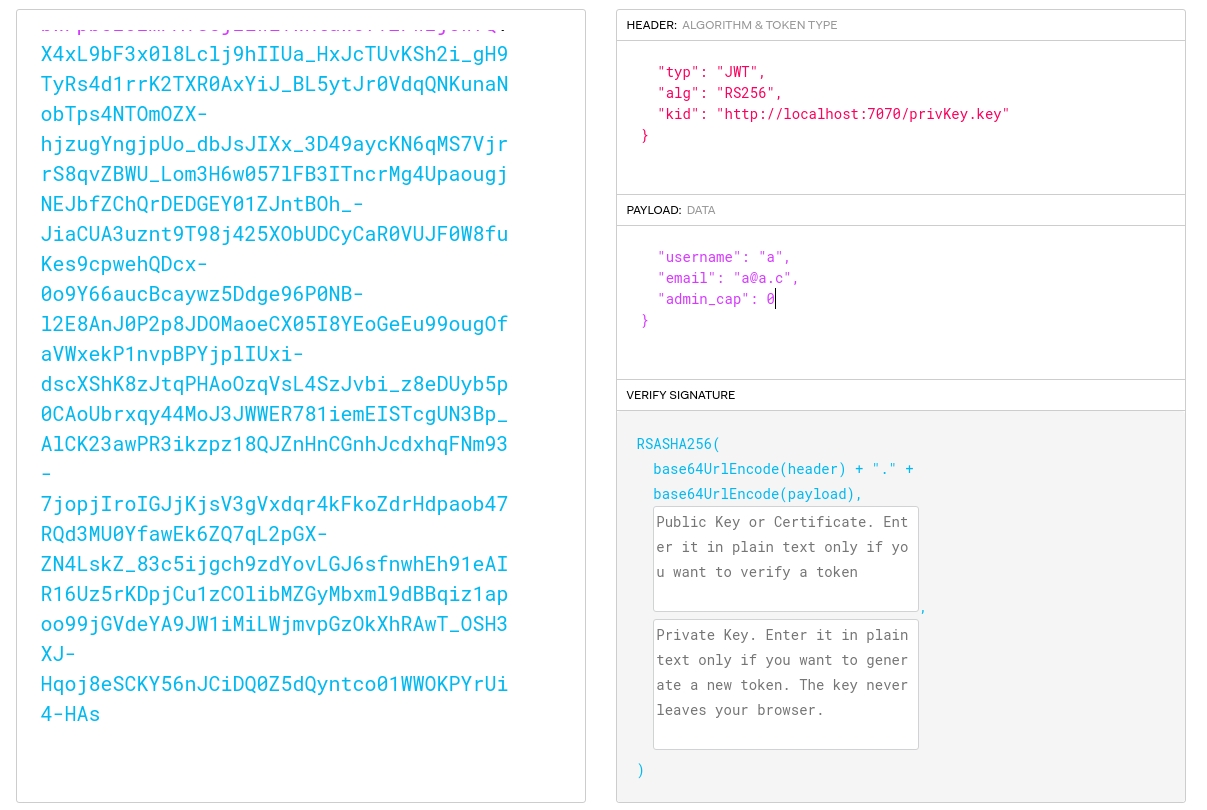Click the final token line ending 4-HAs
1207x810 pixels.
point(70,714)
